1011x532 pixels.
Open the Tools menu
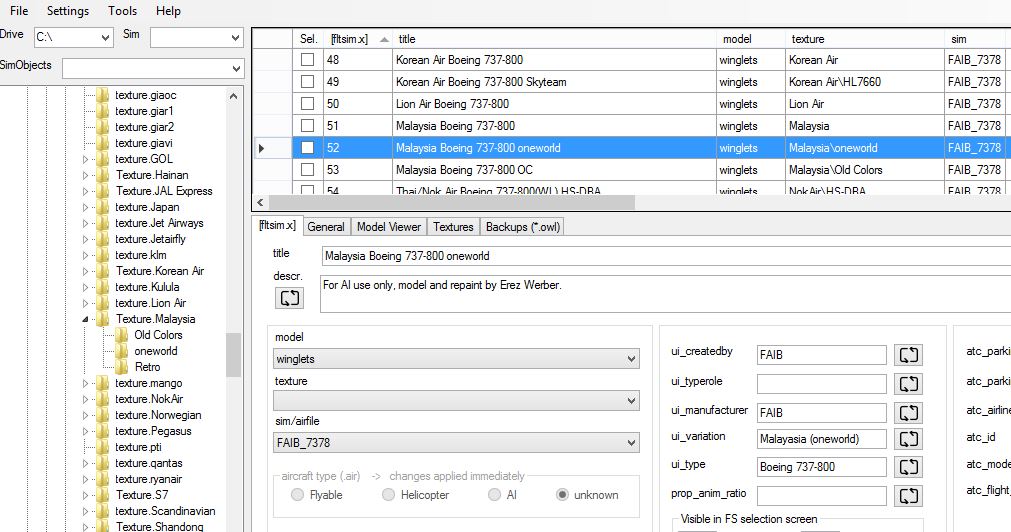click(123, 11)
